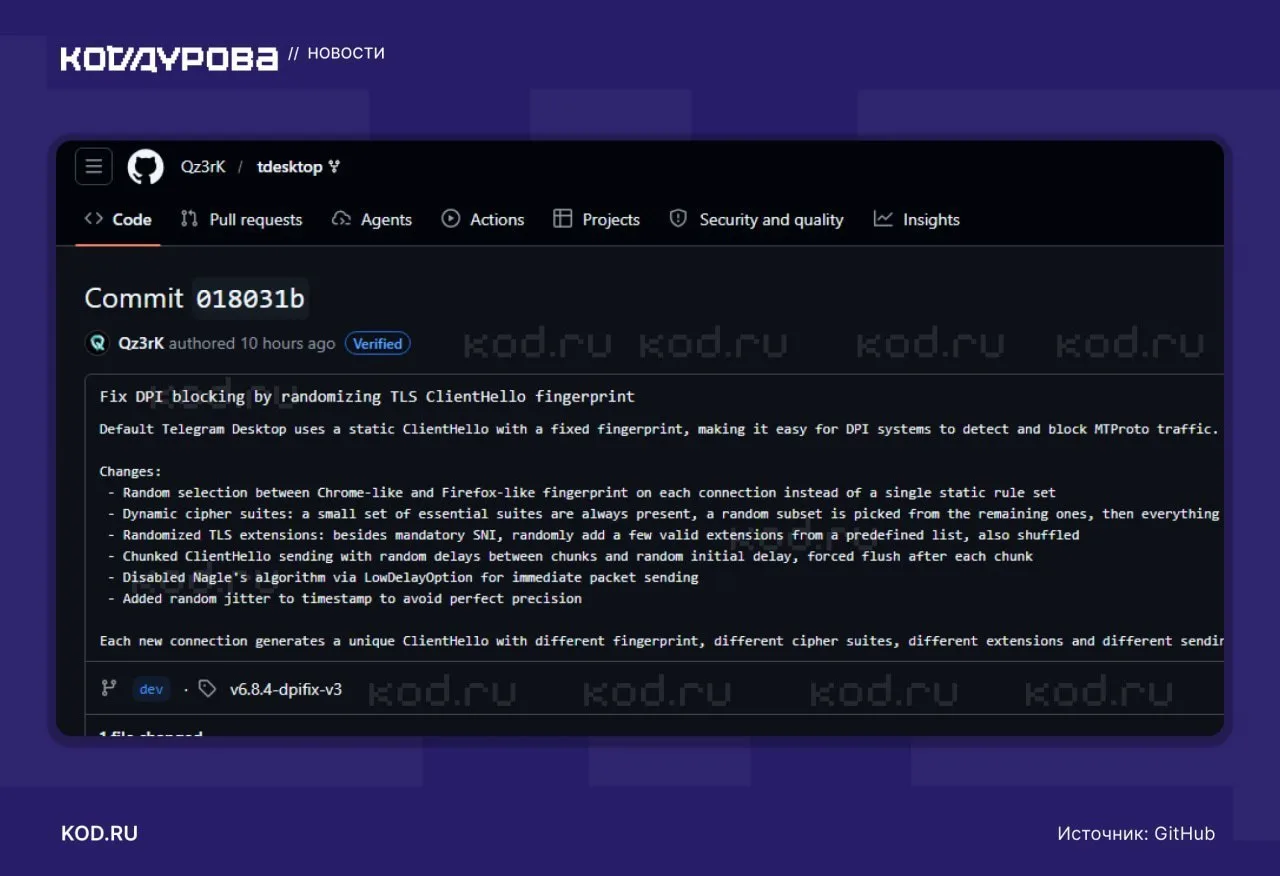Viewport: 1280px width, 876px height.
Task: Click the '10 hours ago' timestamp
Action: pos(287,343)
